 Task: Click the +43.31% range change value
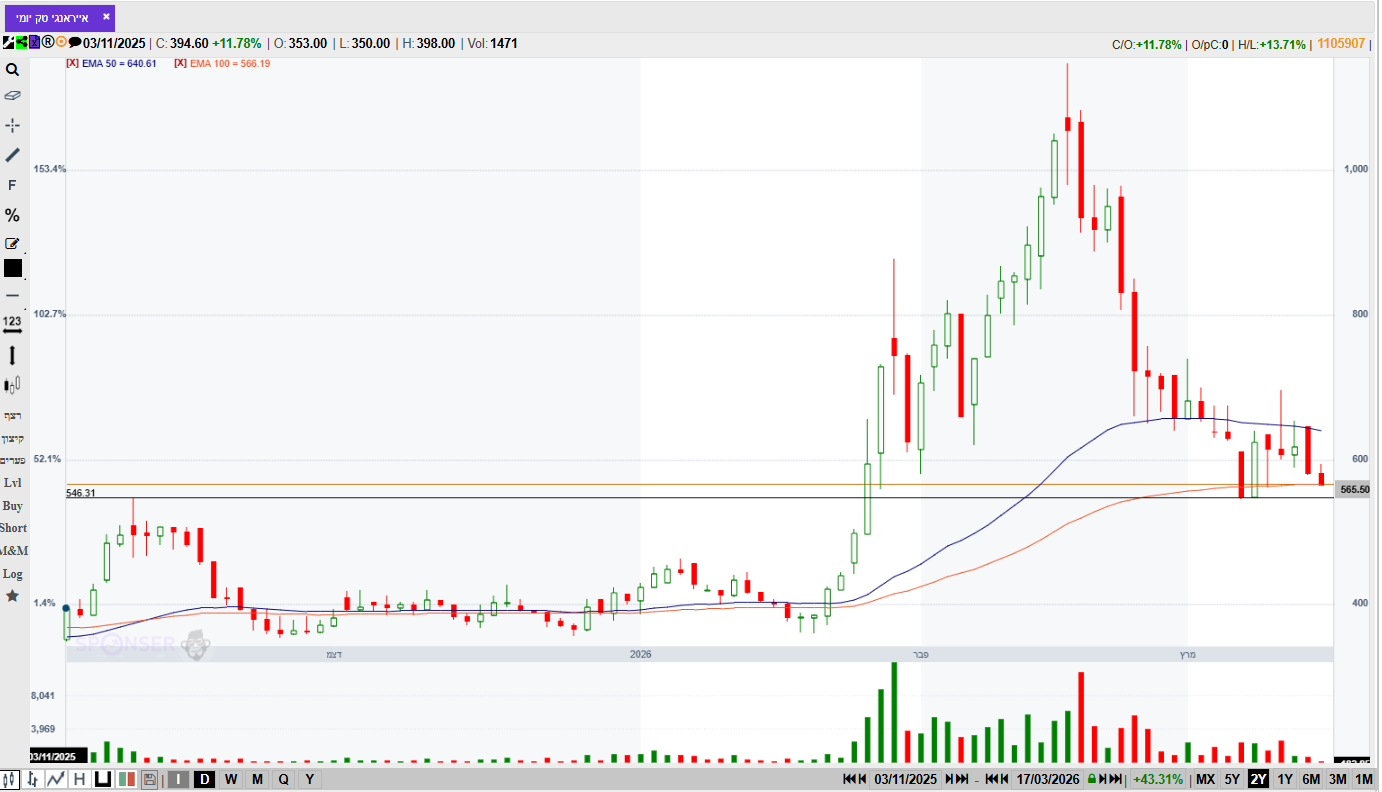coord(1158,779)
